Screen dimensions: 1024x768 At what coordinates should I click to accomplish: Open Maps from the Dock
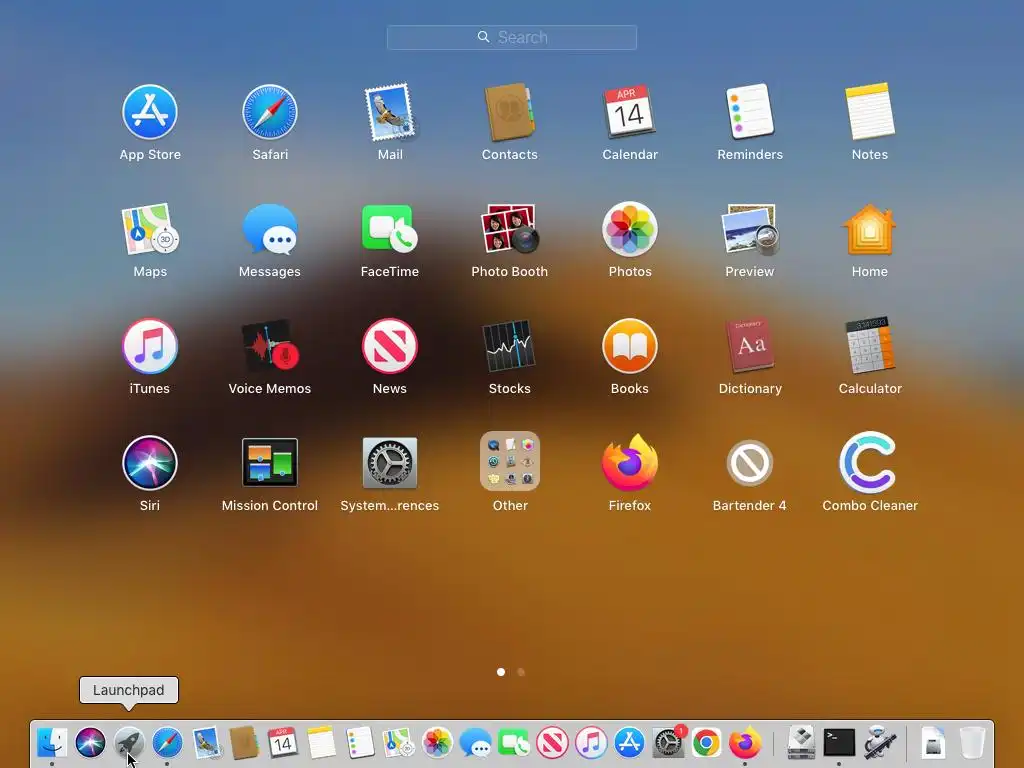pyautogui.click(x=398, y=743)
